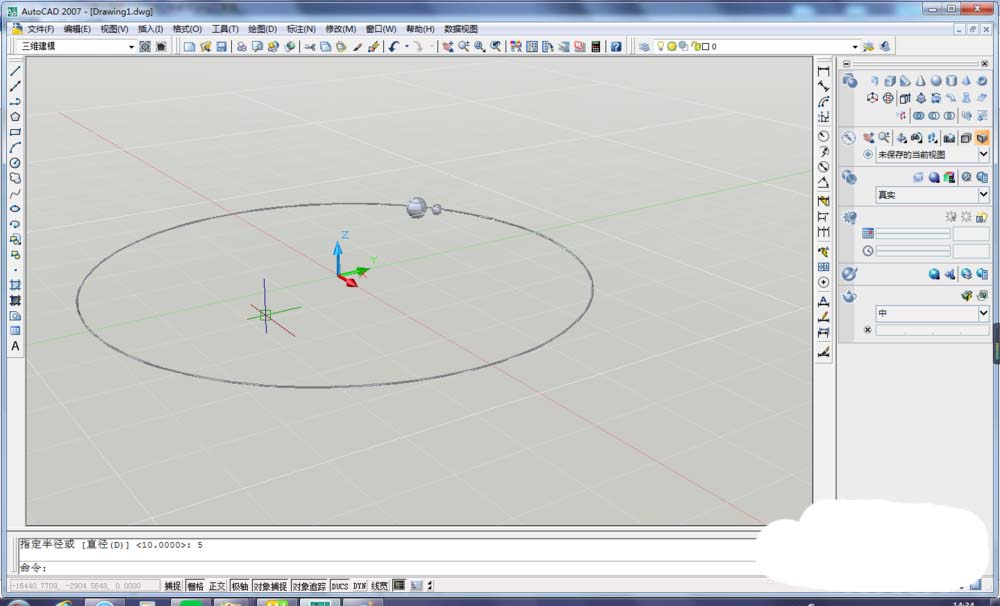Screen dimensions: 1000x606
Task: Open the Layer Properties Manager icon
Action: point(645,47)
